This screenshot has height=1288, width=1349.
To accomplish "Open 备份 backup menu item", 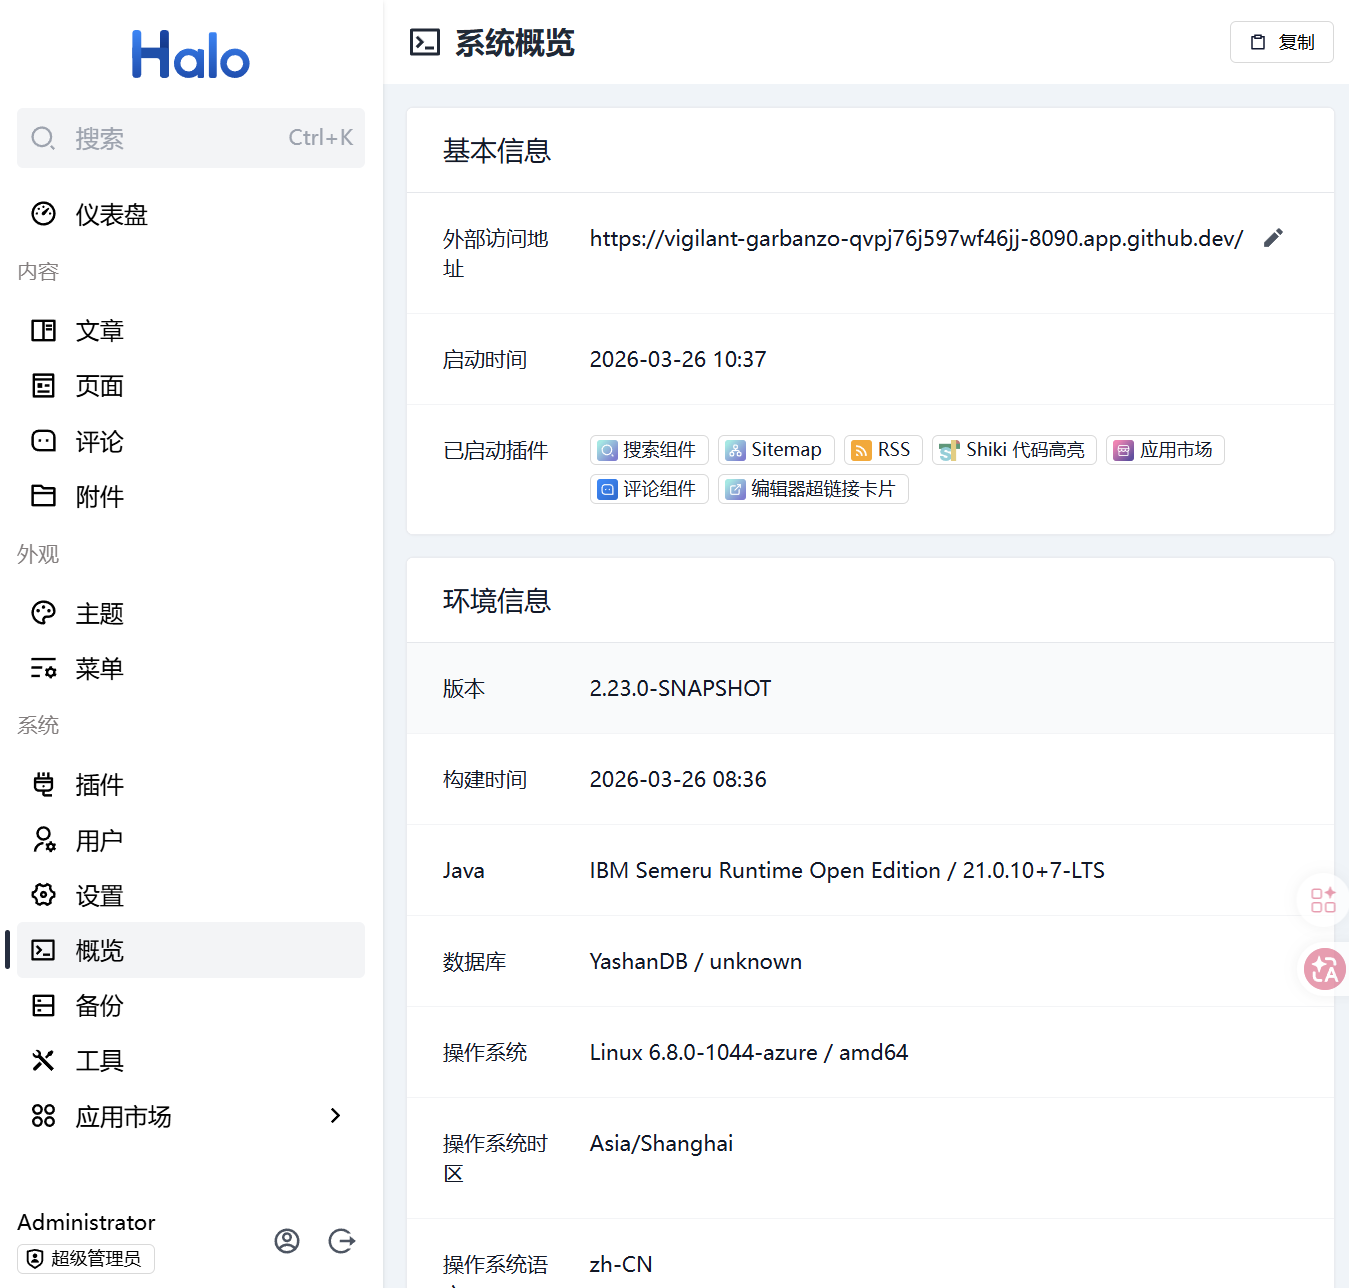I will (x=99, y=1006).
